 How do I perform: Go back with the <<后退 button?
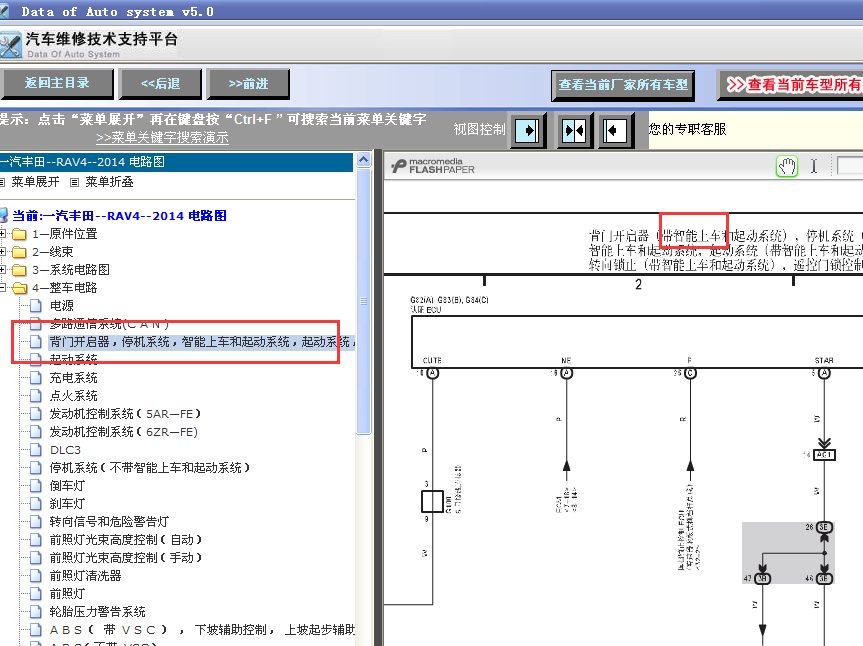pyautogui.click(x=160, y=84)
